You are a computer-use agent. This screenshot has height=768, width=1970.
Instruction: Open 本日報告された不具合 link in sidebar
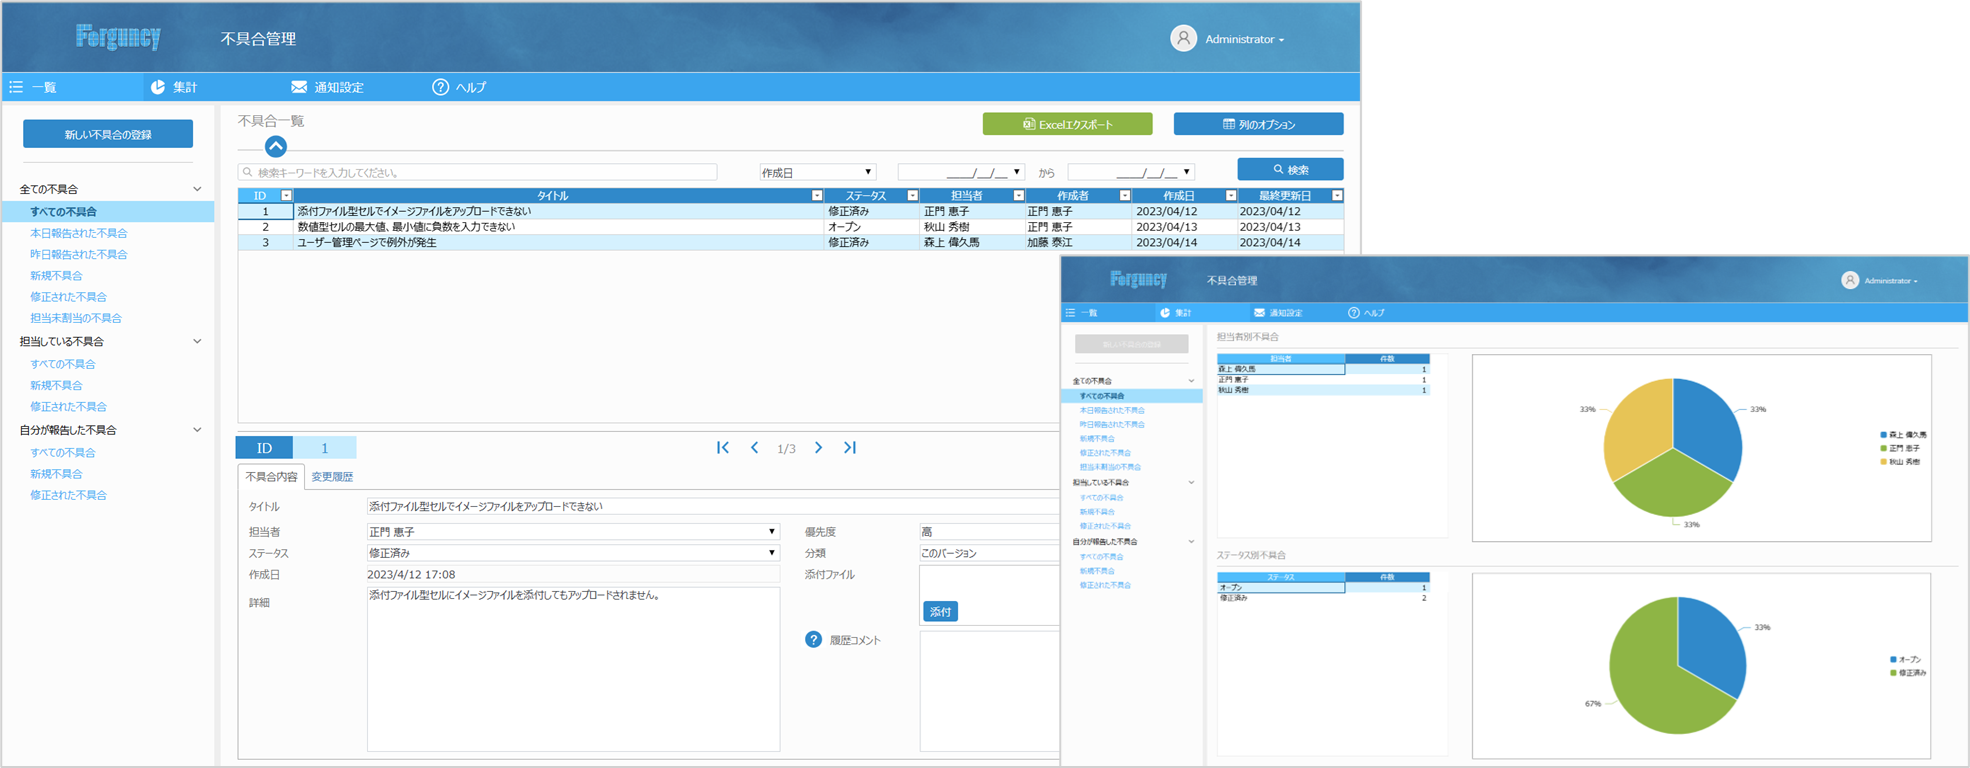(x=78, y=233)
